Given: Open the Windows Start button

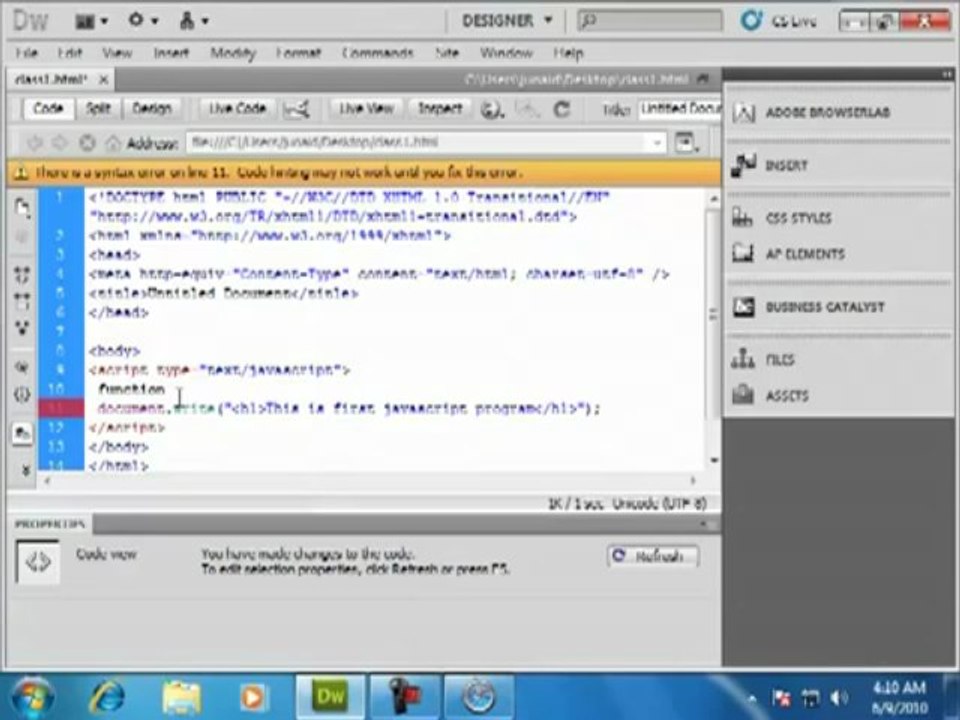Looking at the screenshot, I should click(x=33, y=697).
